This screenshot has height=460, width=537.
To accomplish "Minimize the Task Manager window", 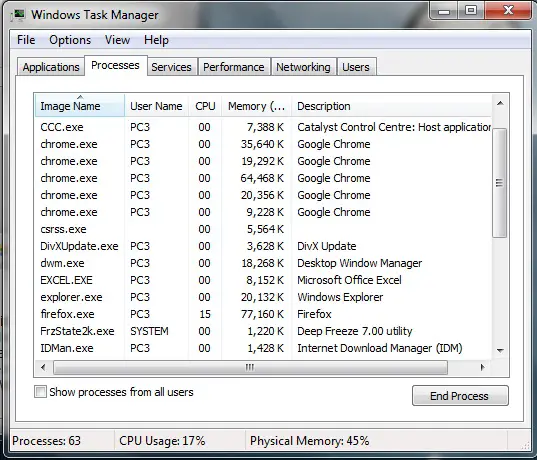I will [444, 11].
